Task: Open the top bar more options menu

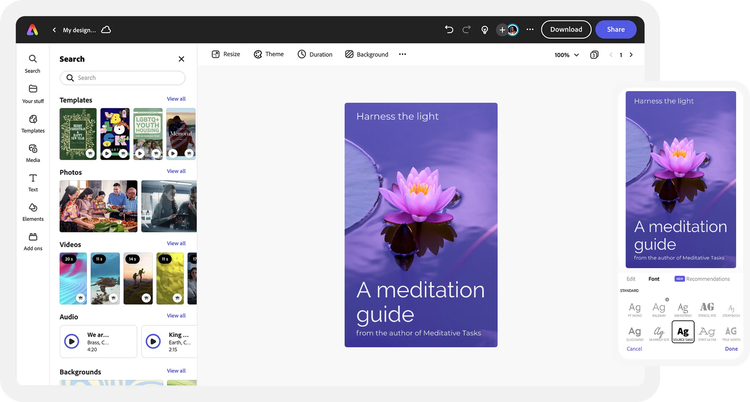Action: tap(530, 30)
